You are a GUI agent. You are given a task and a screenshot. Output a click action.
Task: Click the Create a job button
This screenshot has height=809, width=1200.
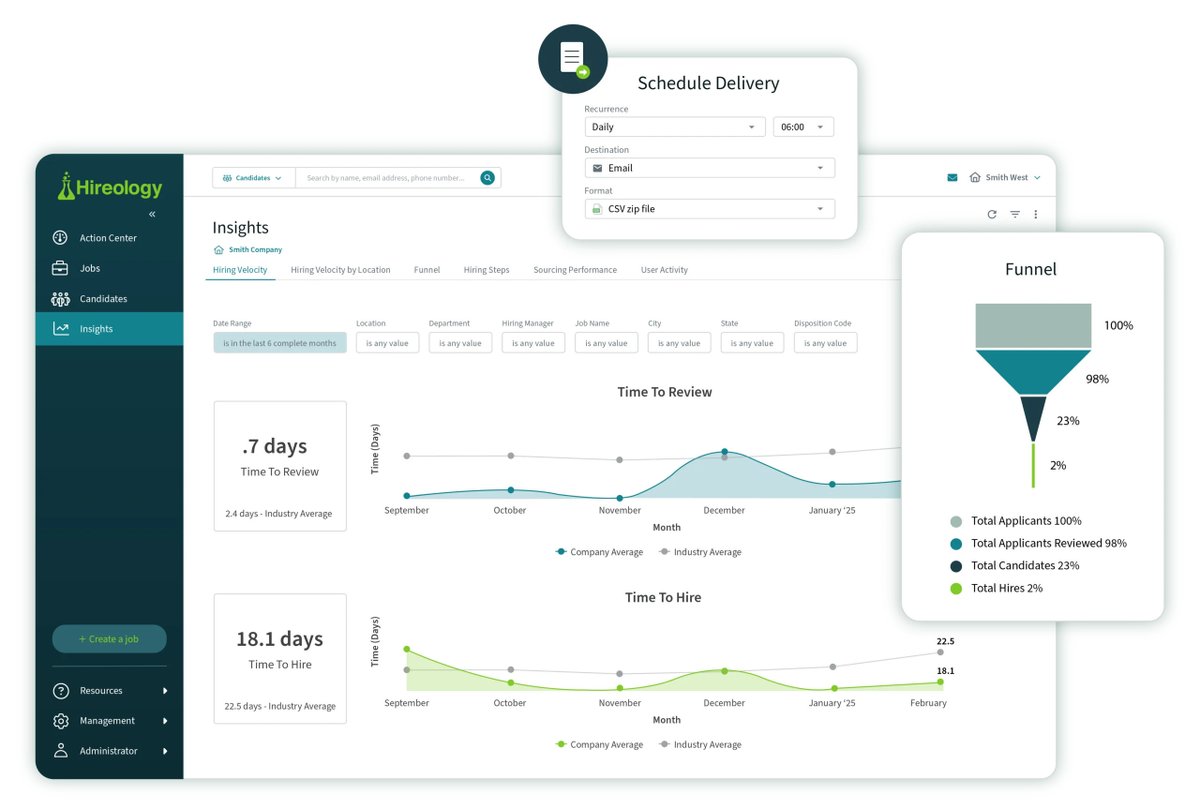click(109, 638)
